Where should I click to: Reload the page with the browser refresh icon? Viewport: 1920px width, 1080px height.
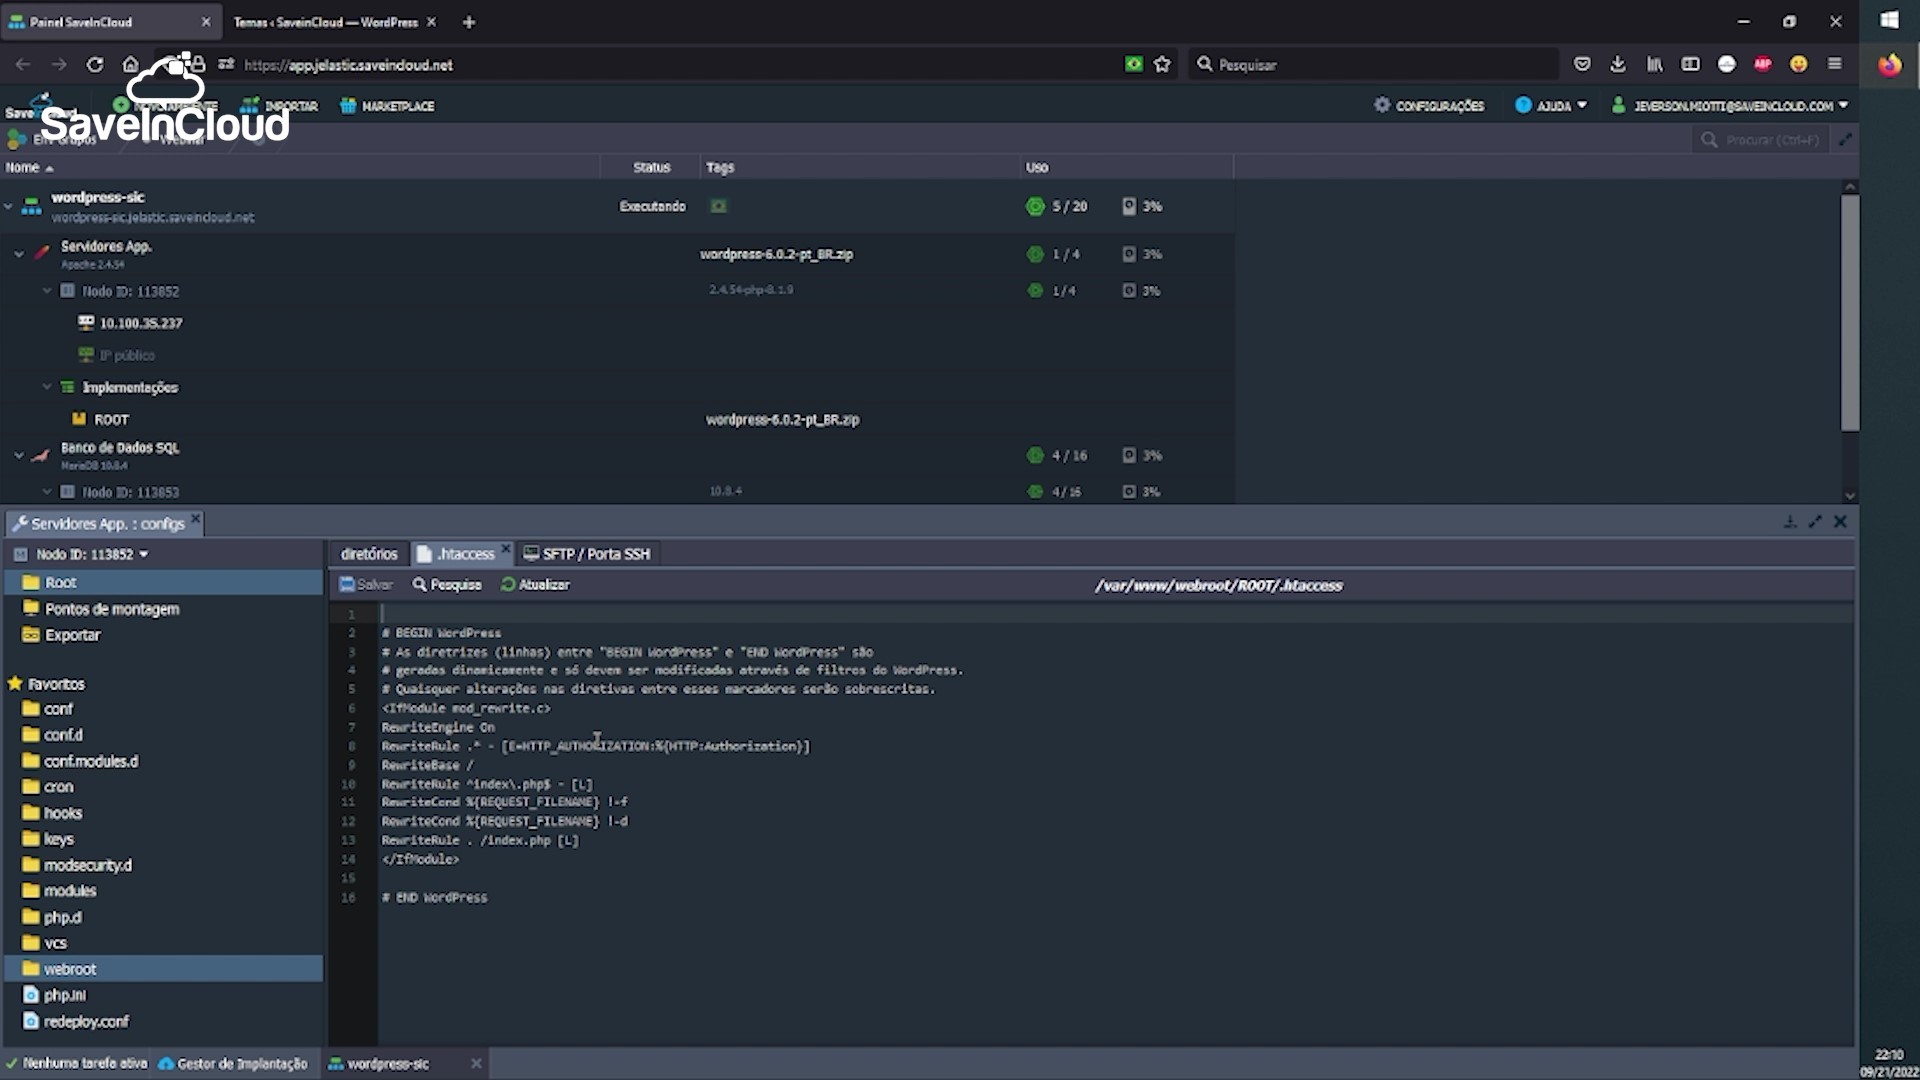pyautogui.click(x=95, y=65)
